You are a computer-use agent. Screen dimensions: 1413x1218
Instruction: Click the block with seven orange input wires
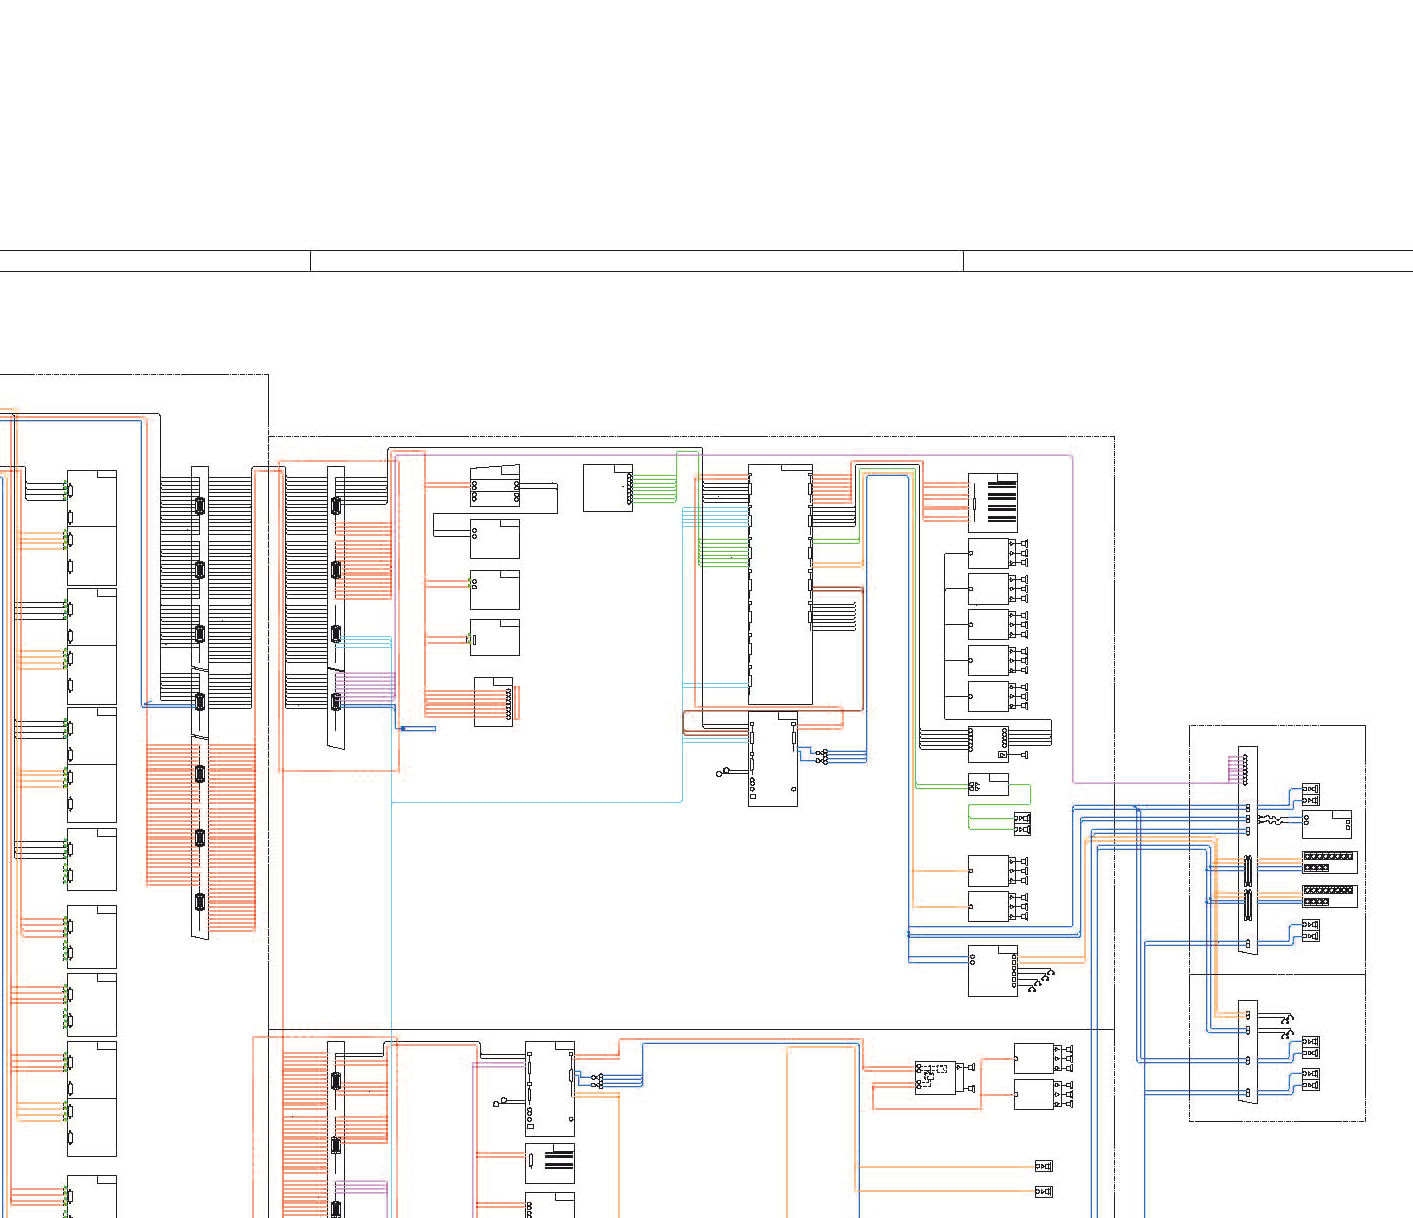(493, 701)
